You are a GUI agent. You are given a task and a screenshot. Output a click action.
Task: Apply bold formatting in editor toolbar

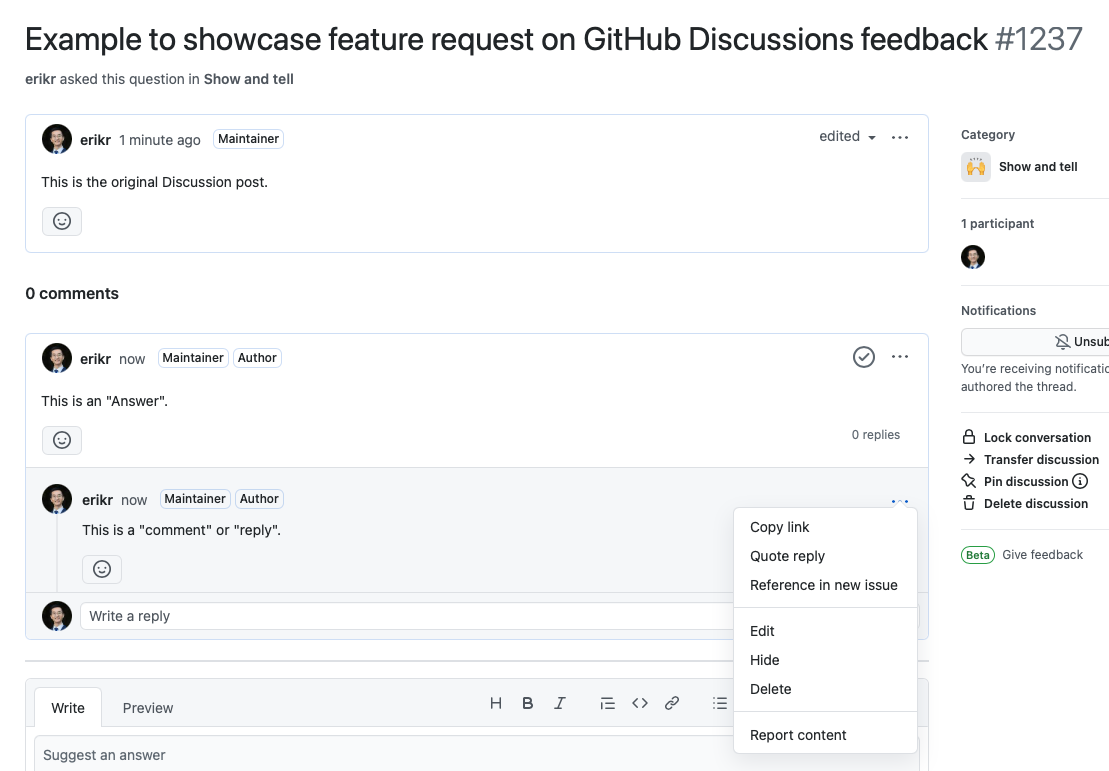tap(528, 703)
